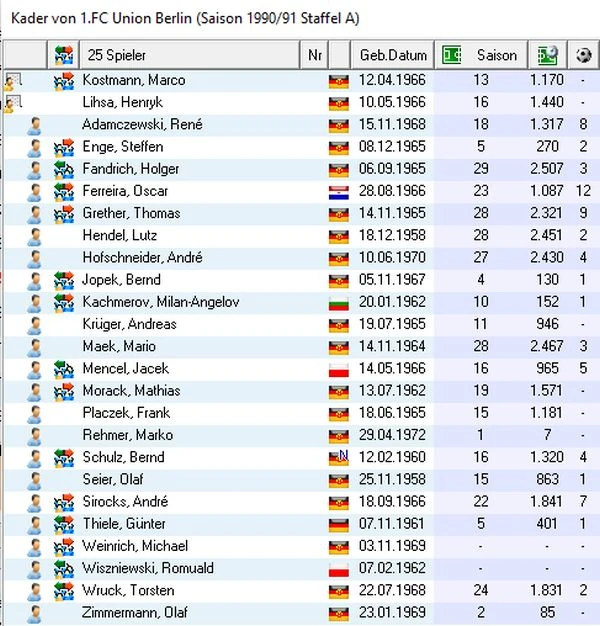Sort by the Geb.Datum column header
The image size is (600, 626).
[x=393, y=55]
